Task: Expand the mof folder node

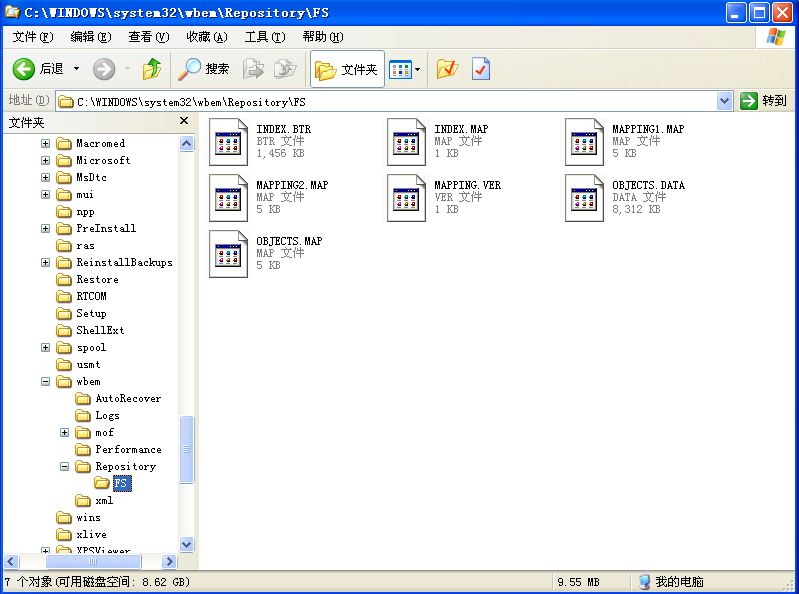Action: click(x=64, y=432)
